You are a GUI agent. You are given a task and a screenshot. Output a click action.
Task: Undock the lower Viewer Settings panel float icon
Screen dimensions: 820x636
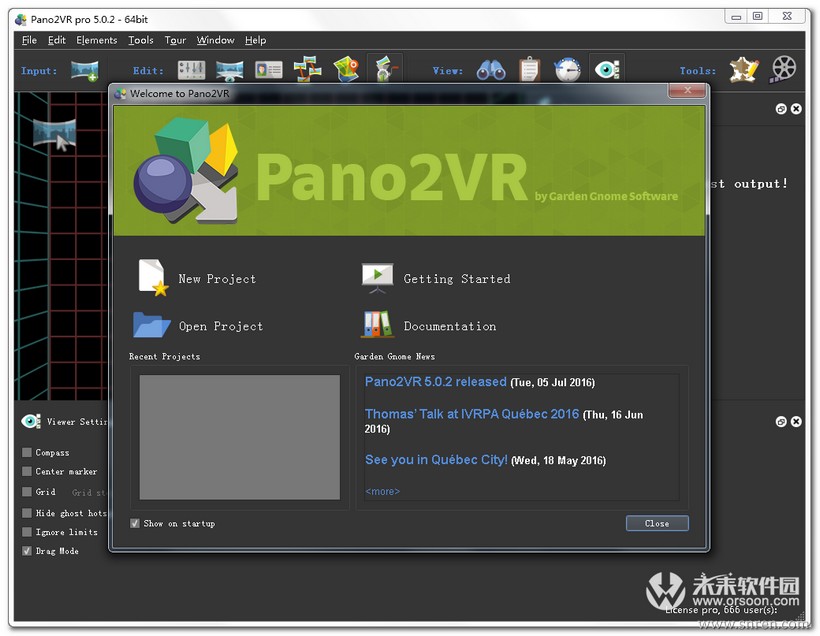[781, 422]
